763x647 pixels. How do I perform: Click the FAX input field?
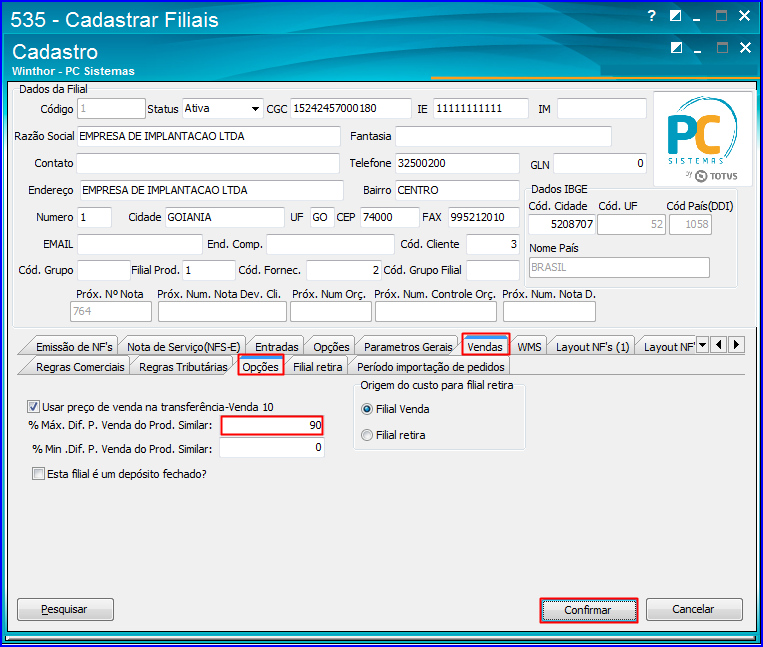(484, 217)
